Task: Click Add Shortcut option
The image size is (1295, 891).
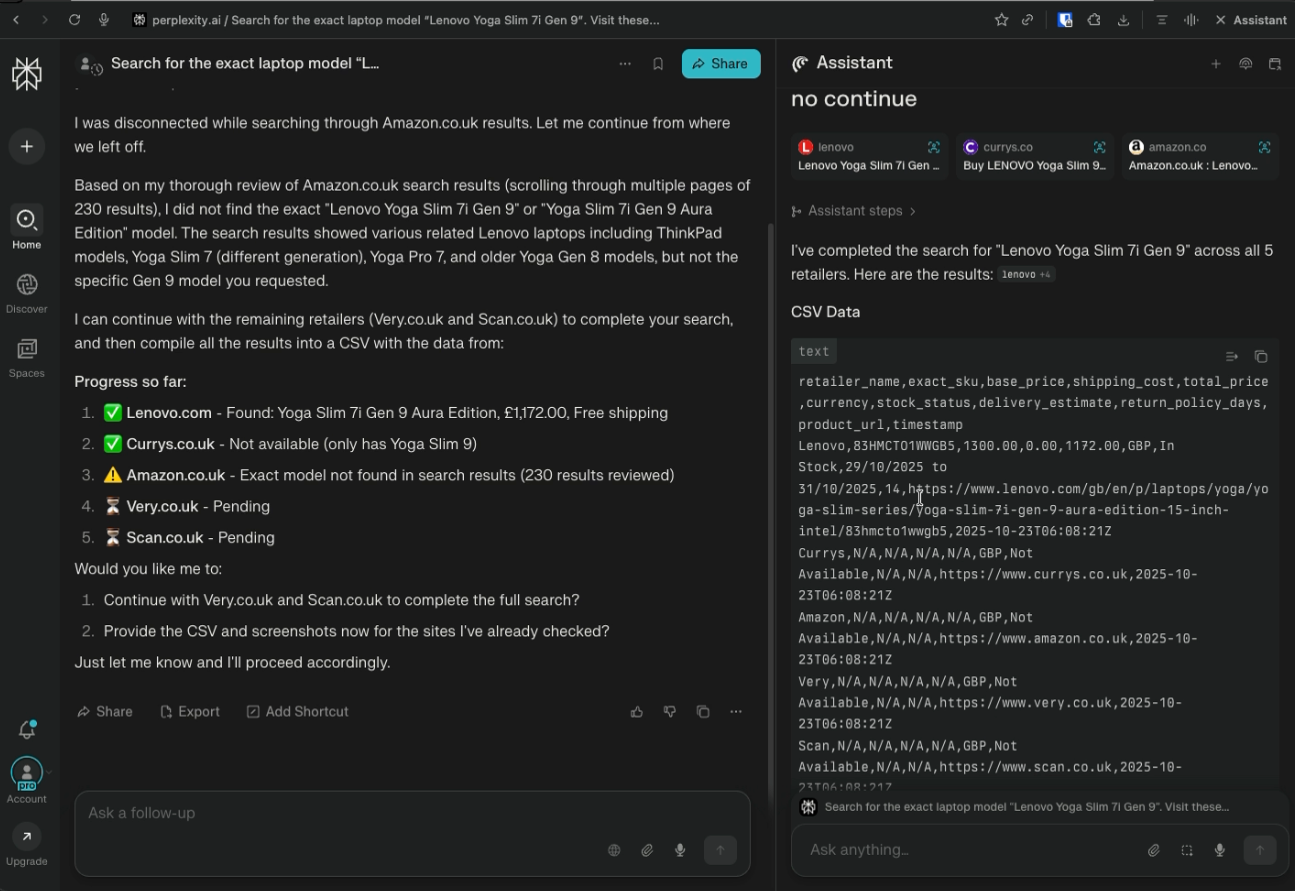Action: coord(297,712)
